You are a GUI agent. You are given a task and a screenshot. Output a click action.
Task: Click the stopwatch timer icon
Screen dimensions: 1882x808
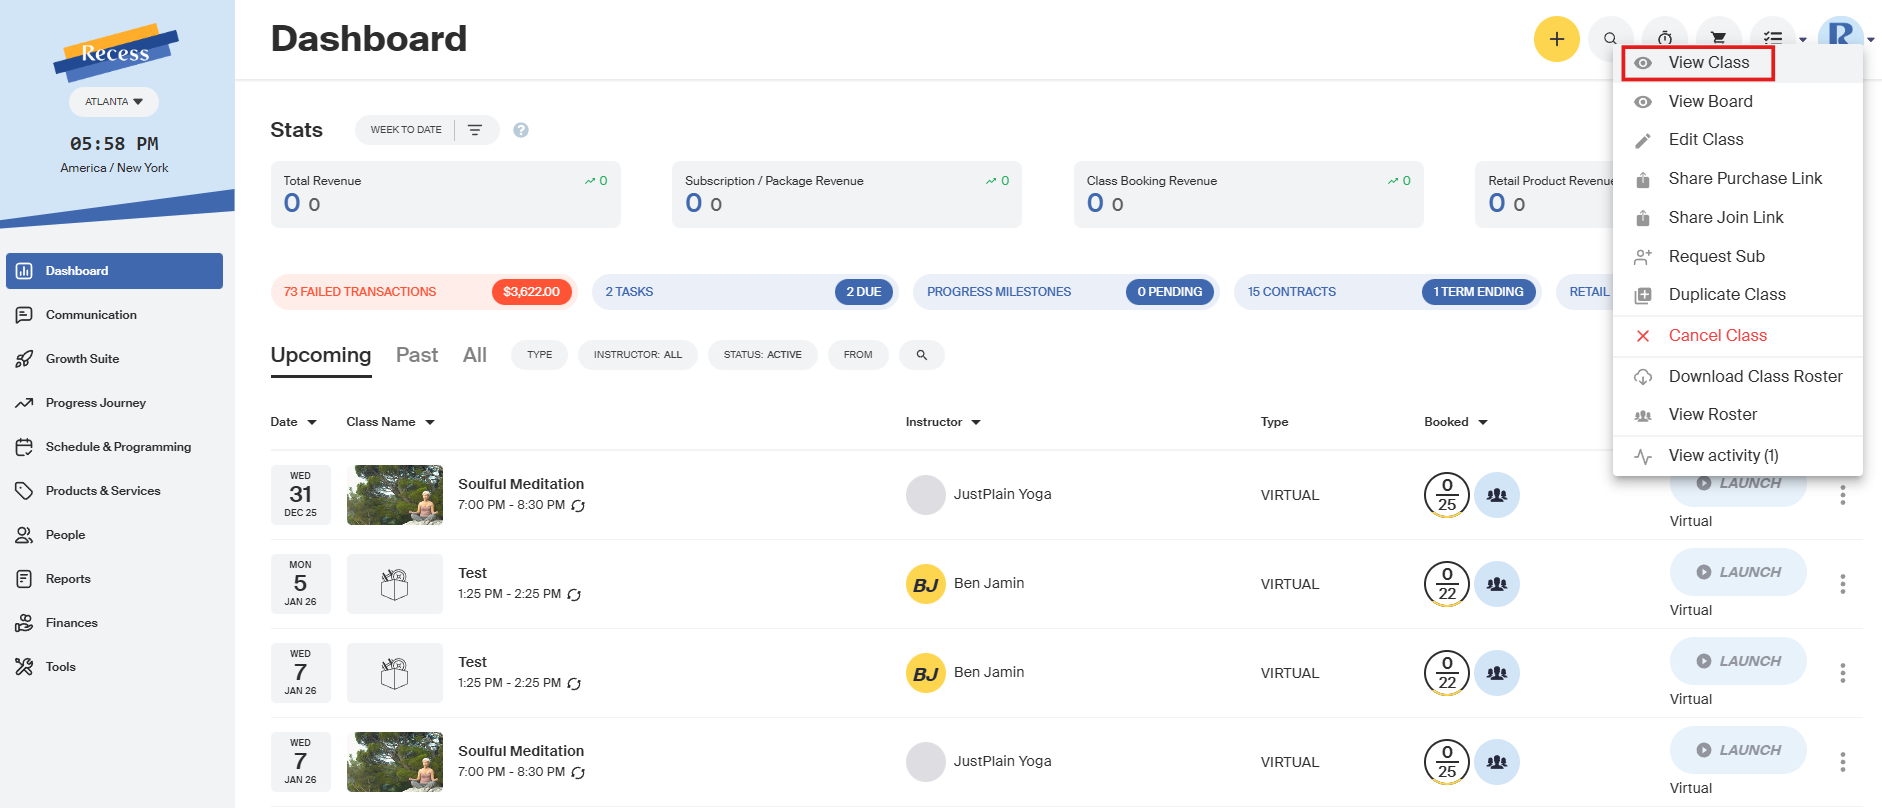click(x=1664, y=39)
